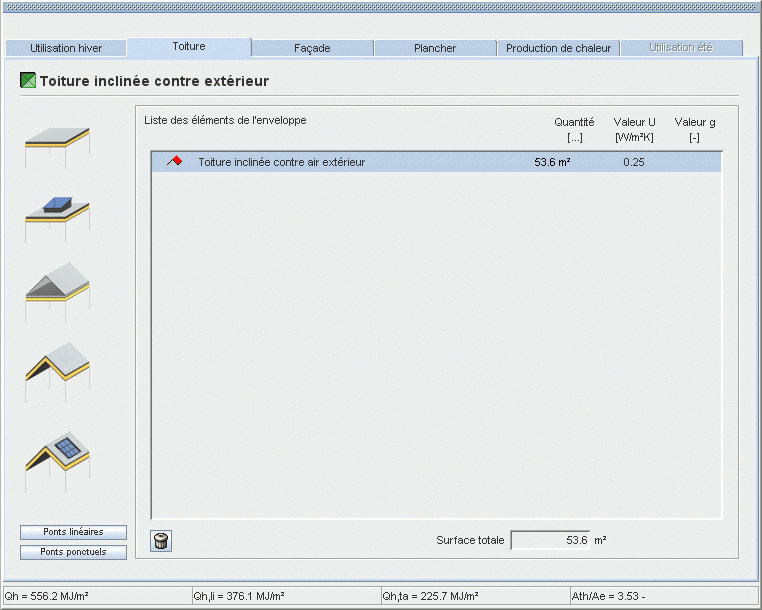
Task: Click the 0.25 U-value cell
Action: click(633, 162)
